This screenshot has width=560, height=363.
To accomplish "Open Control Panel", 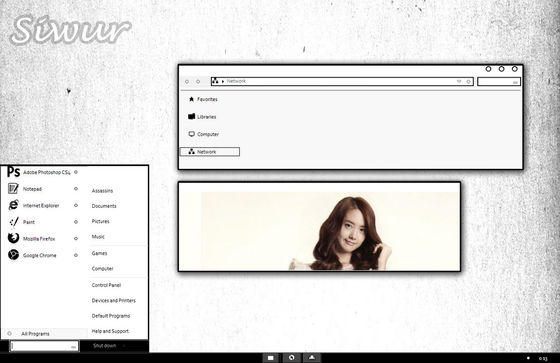I will (106, 285).
